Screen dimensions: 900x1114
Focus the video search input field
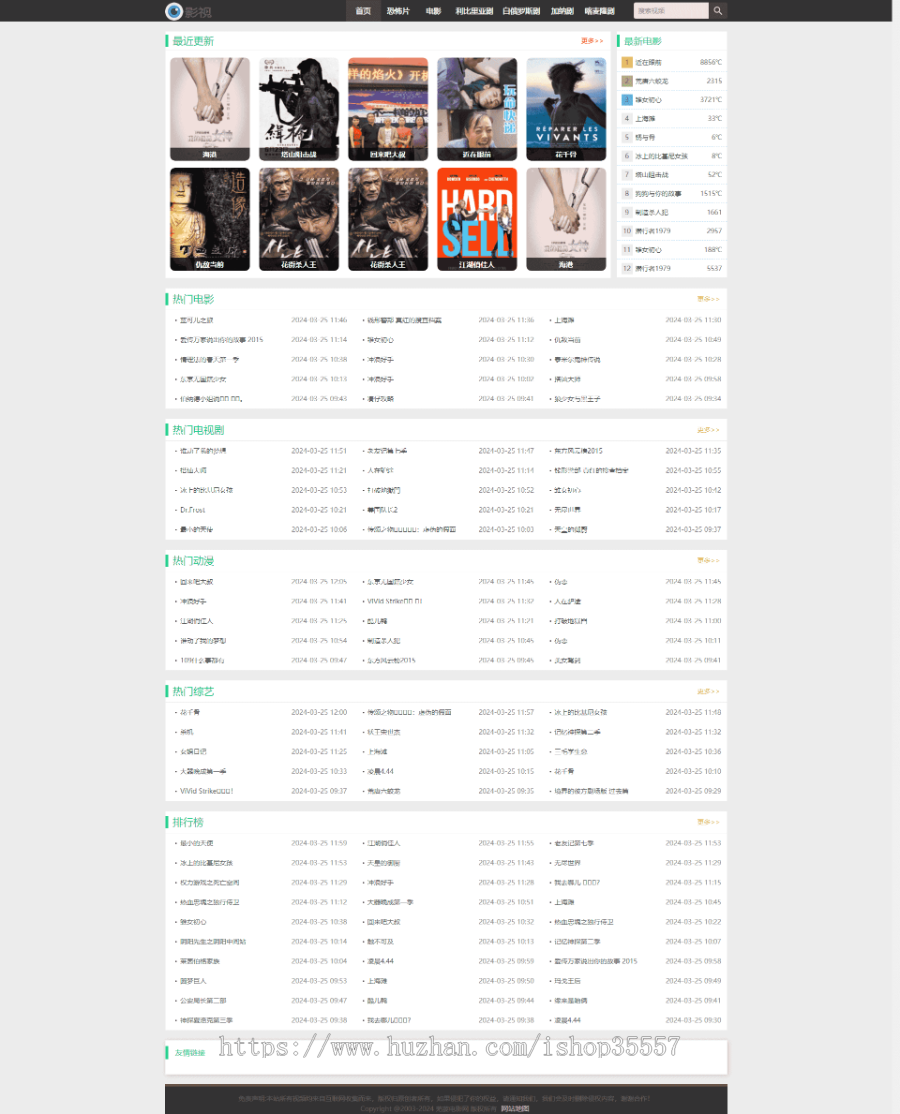(x=671, y=11)
